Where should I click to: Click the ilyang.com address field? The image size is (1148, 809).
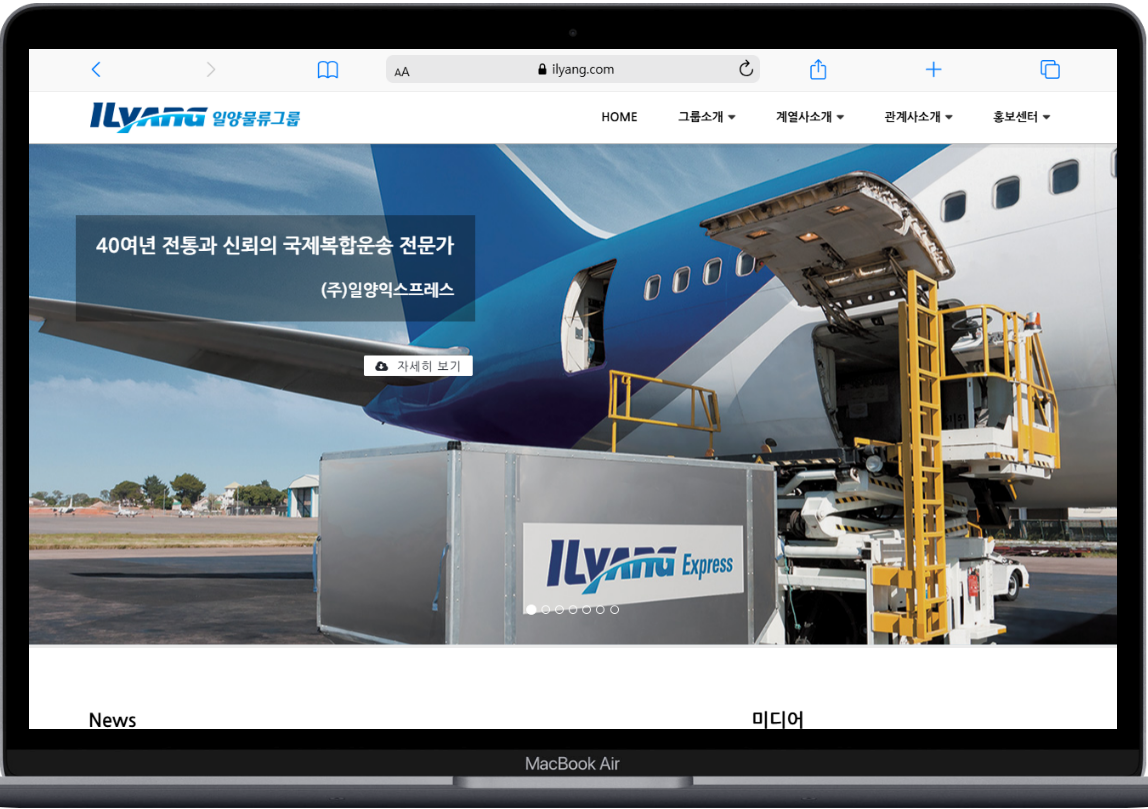pyautogui.click(x=575, y=70)
